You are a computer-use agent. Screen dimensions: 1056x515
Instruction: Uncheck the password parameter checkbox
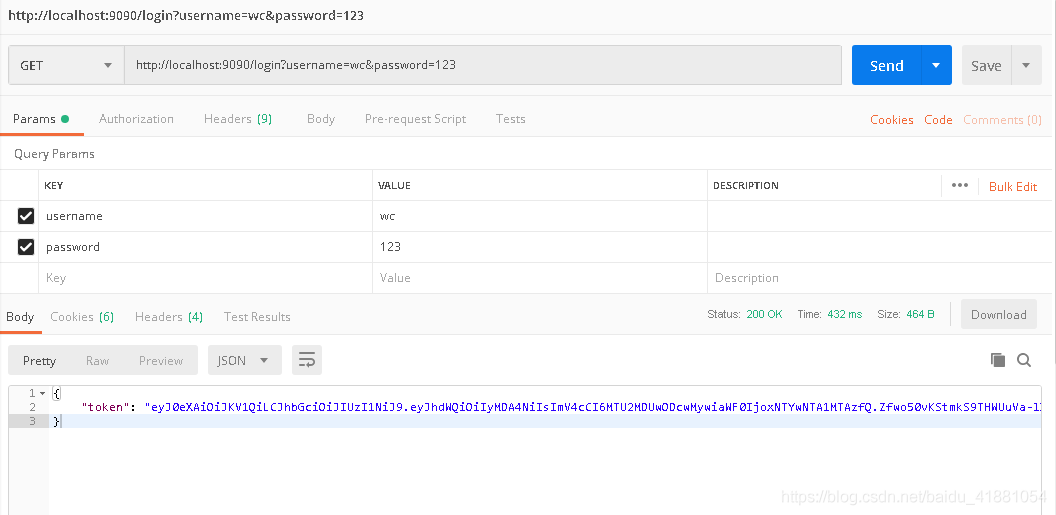26,247
